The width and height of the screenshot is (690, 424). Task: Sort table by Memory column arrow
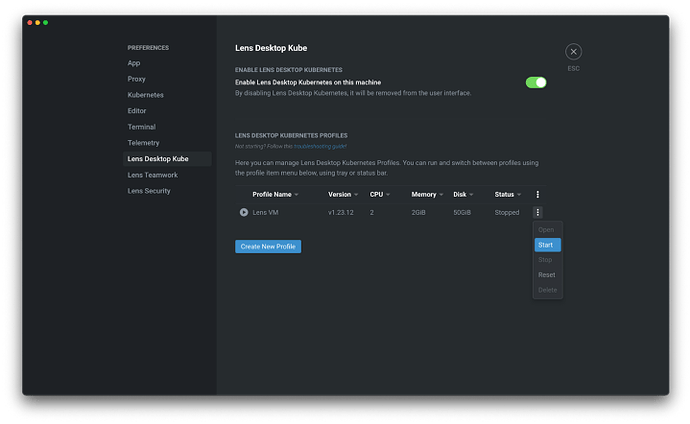pos(442,195)
